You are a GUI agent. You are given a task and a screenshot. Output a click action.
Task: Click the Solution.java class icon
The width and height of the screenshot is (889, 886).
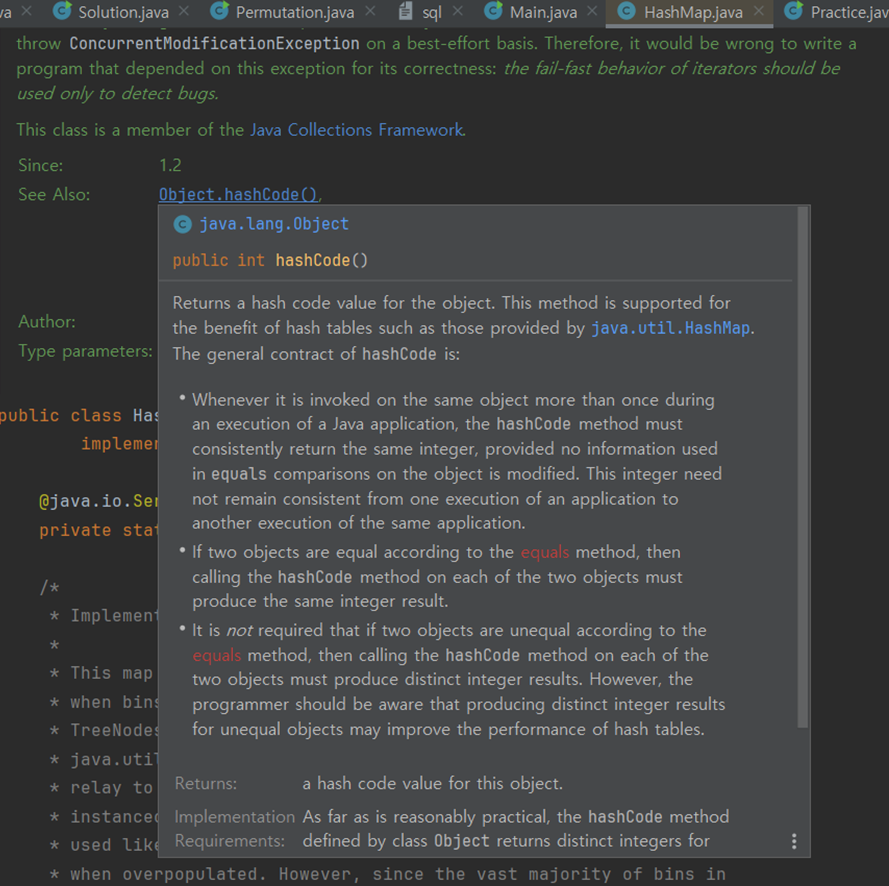pyautogui.click(x=62, y=10)
